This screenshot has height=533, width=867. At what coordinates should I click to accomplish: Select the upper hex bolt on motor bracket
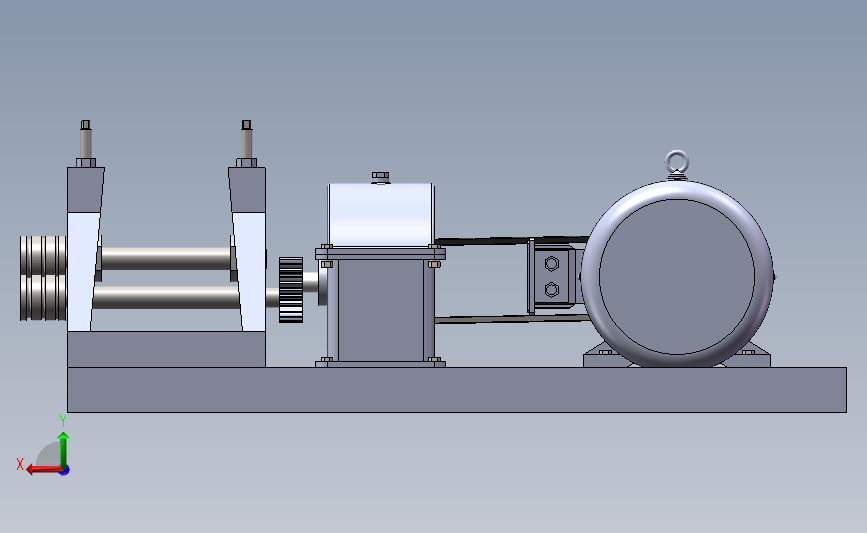[551, 264]
